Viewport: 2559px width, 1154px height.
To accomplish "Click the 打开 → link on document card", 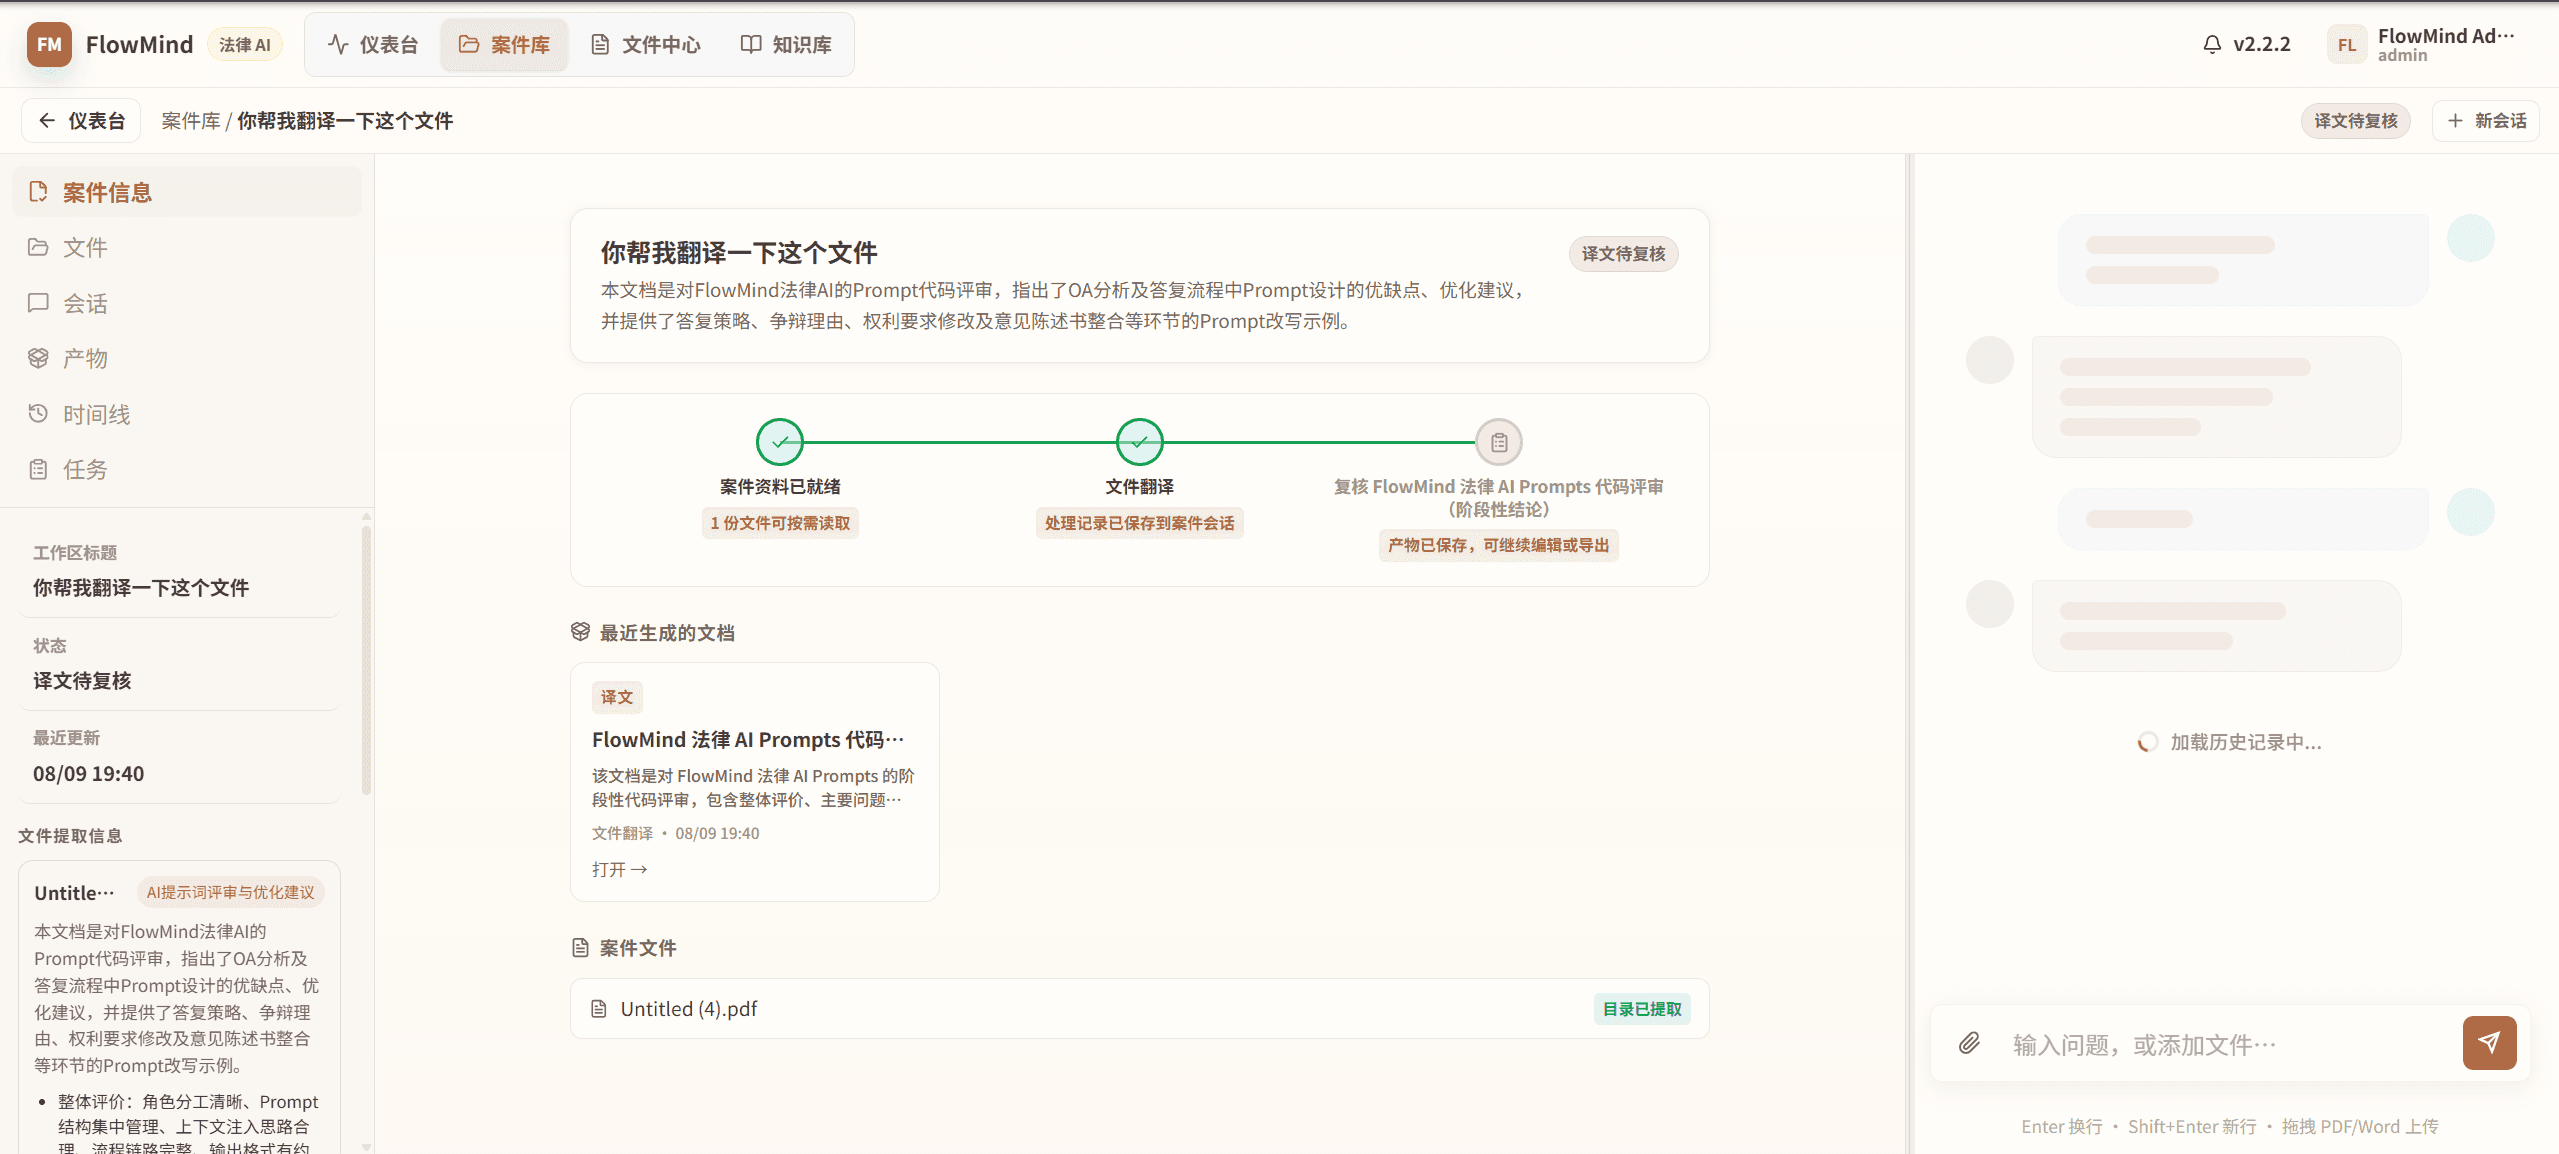I will click(619, 869).
